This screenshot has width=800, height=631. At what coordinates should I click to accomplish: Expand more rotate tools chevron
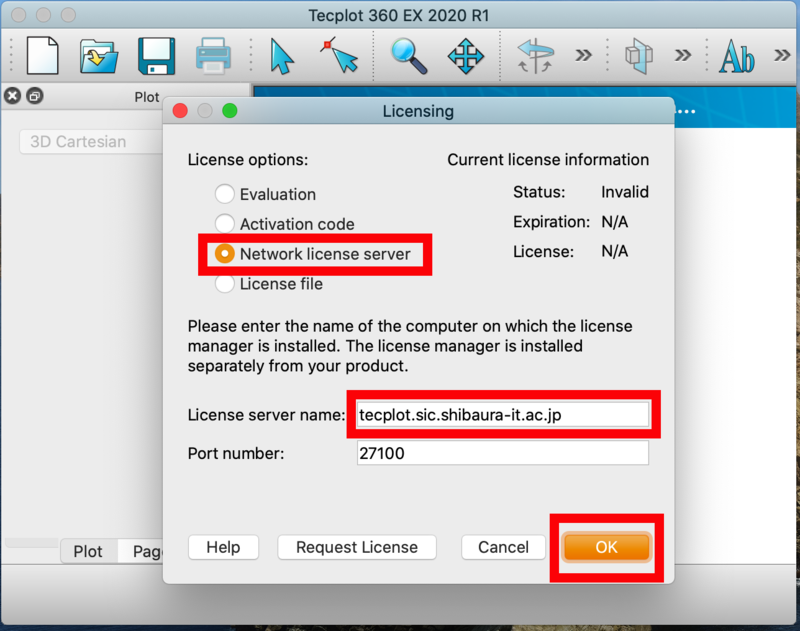(x=583, y=55)
